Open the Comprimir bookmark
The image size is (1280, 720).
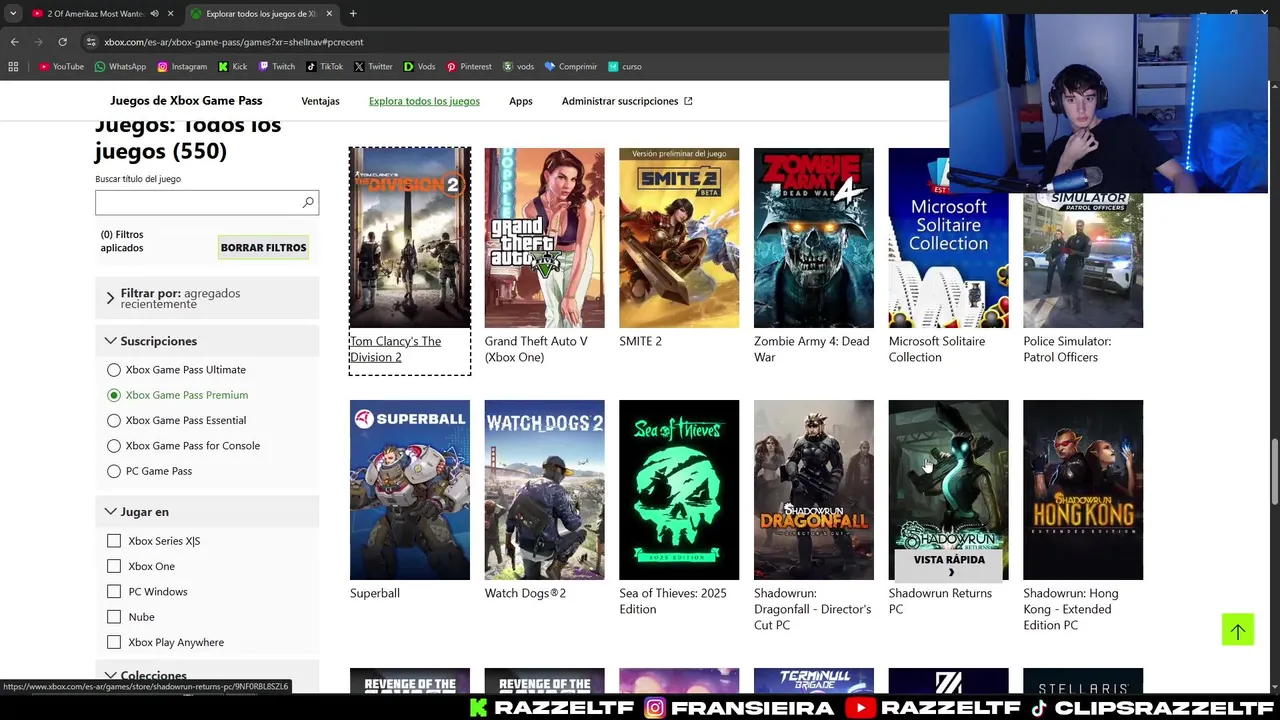(571, 67)
